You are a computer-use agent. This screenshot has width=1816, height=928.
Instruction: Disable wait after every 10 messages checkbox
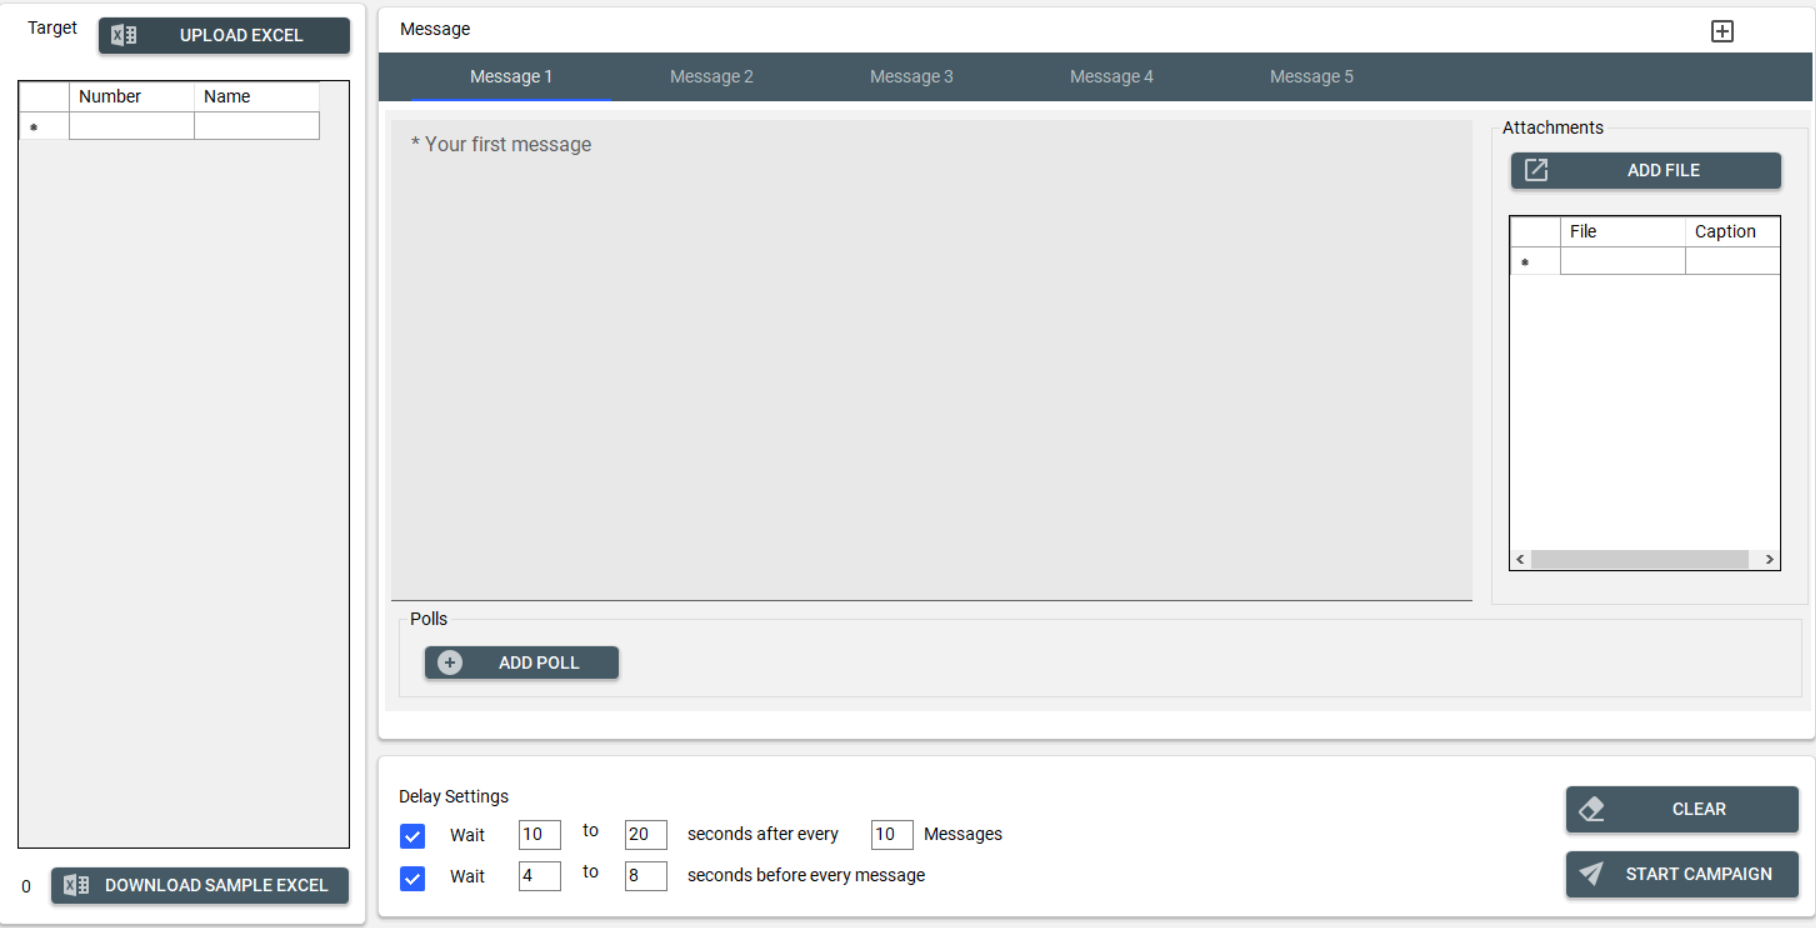coord(412,835)
